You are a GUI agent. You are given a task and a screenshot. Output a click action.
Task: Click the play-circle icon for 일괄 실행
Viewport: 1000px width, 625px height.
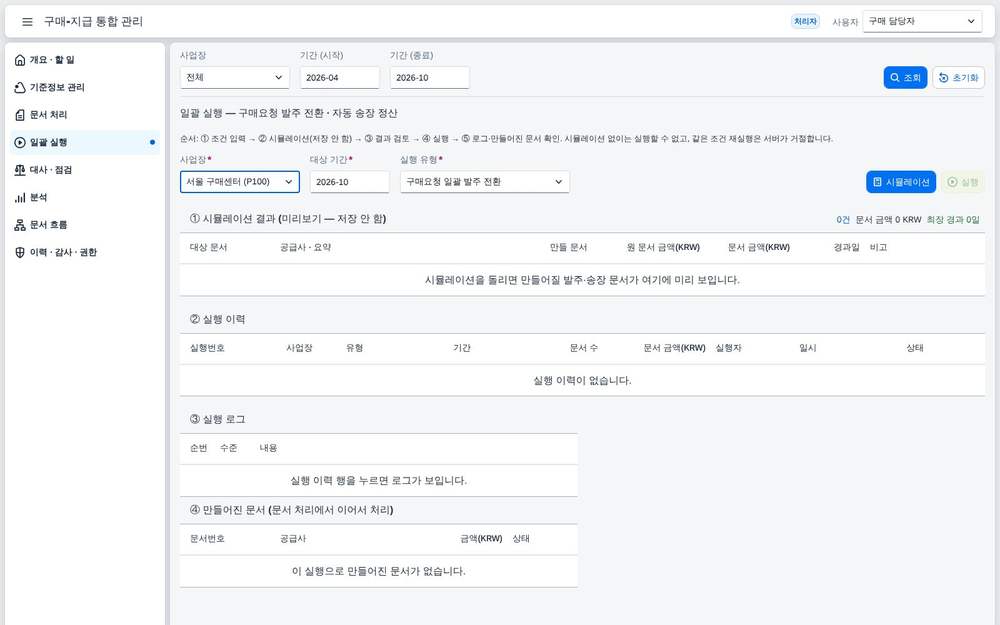coord(20,142)
